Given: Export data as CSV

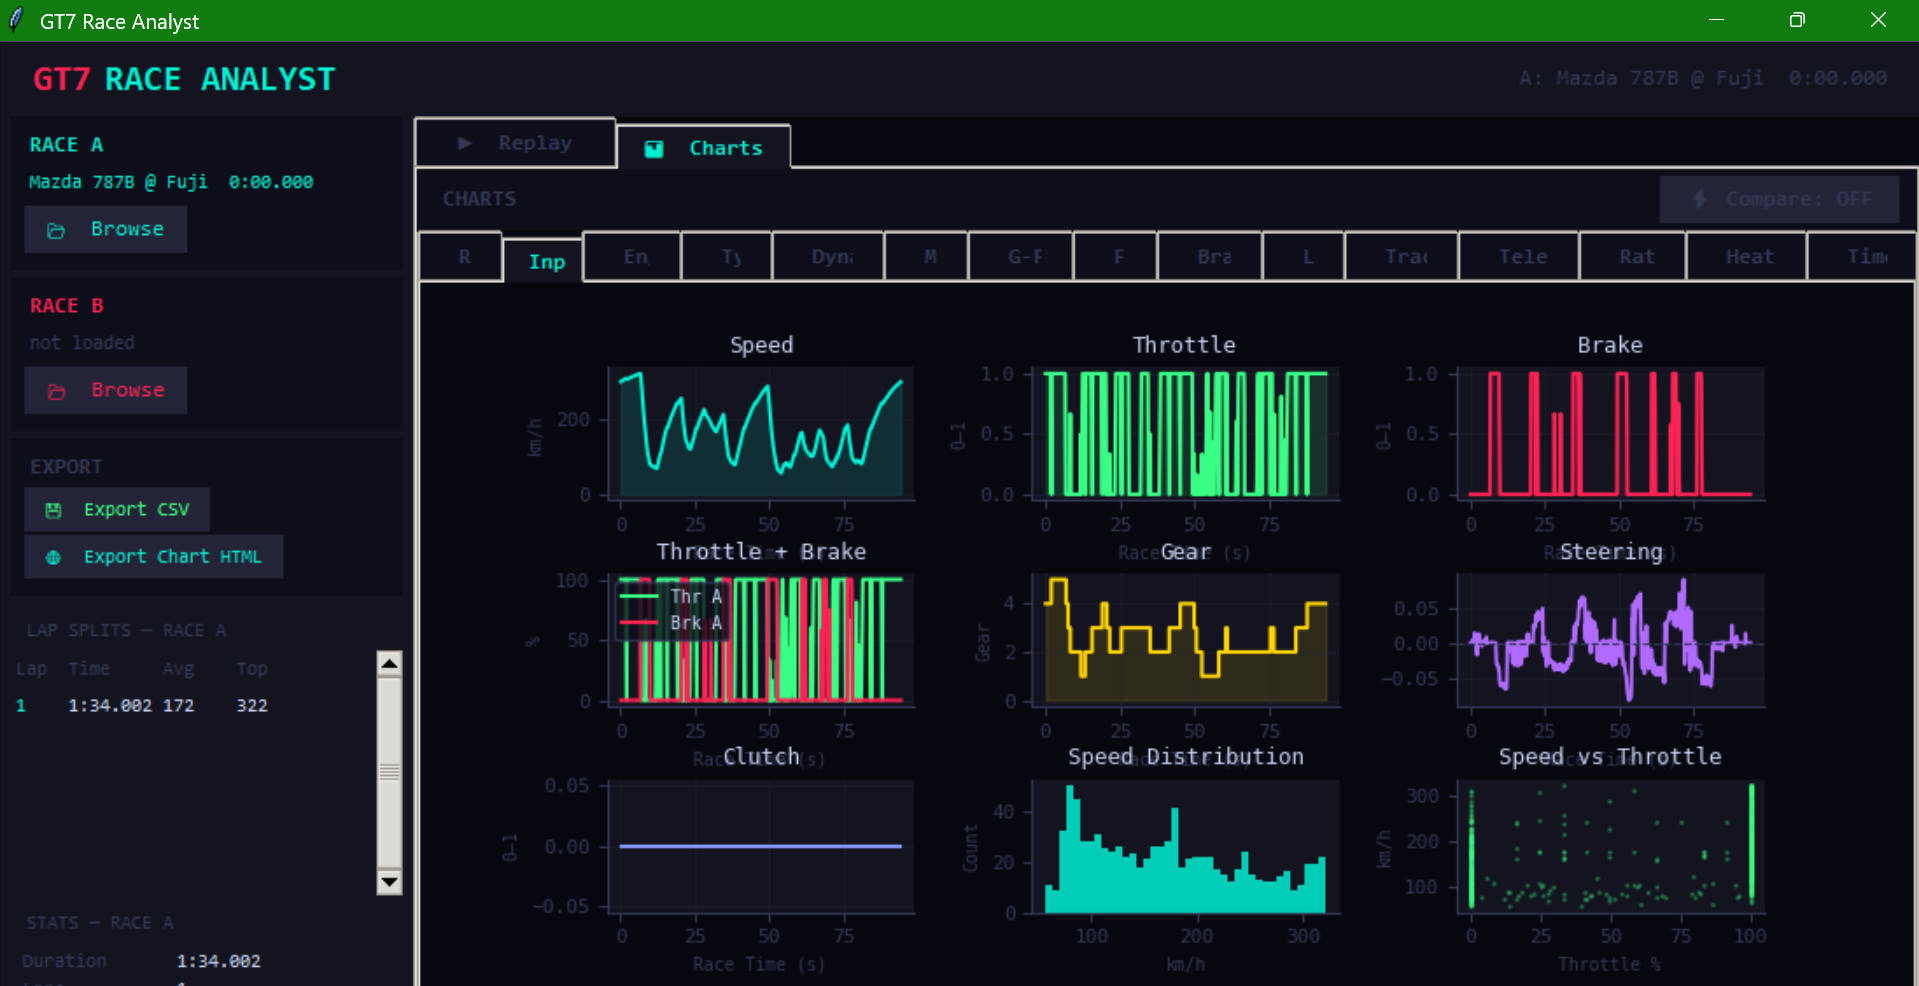Looking at the screenshot, I should (117, 510).
